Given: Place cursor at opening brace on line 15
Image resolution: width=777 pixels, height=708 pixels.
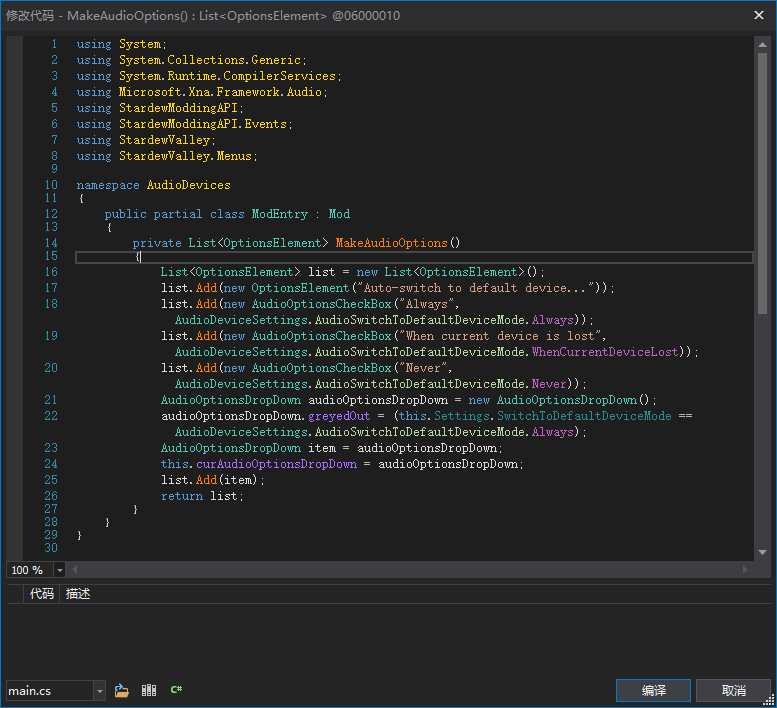Looking at the screenshot, I should pyautogui.click(x=138, y=256).
